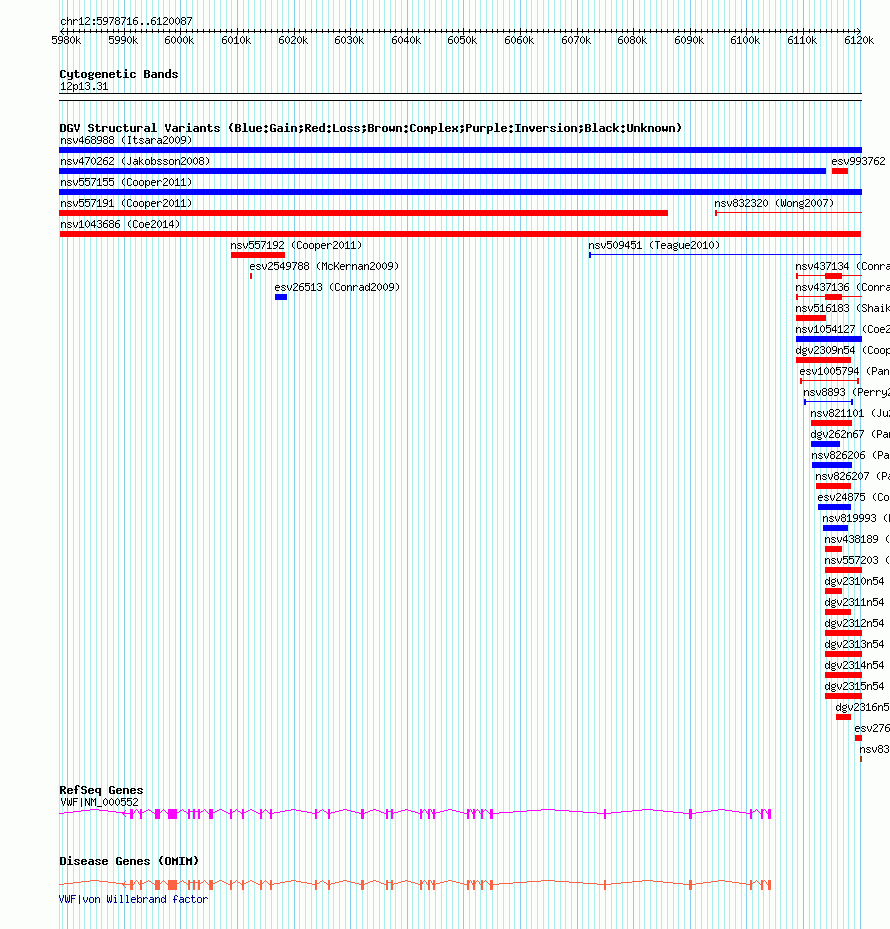Click the small red esv993762 variant bar
Viewport: 890px width, 929px height.
click(x=840, y=171)
